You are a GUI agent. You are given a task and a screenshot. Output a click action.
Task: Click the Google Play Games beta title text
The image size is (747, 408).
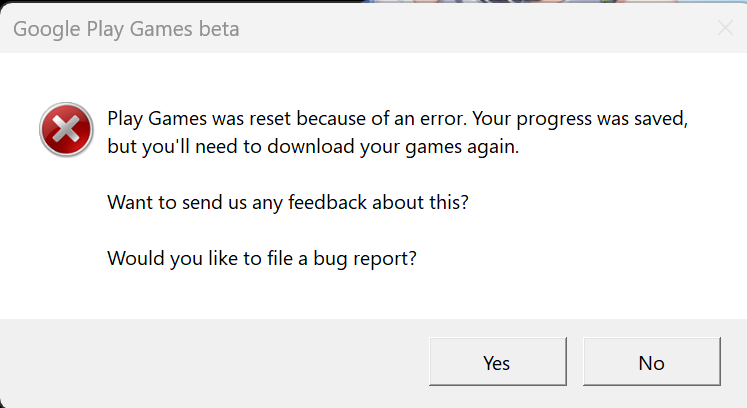(126, 29)
